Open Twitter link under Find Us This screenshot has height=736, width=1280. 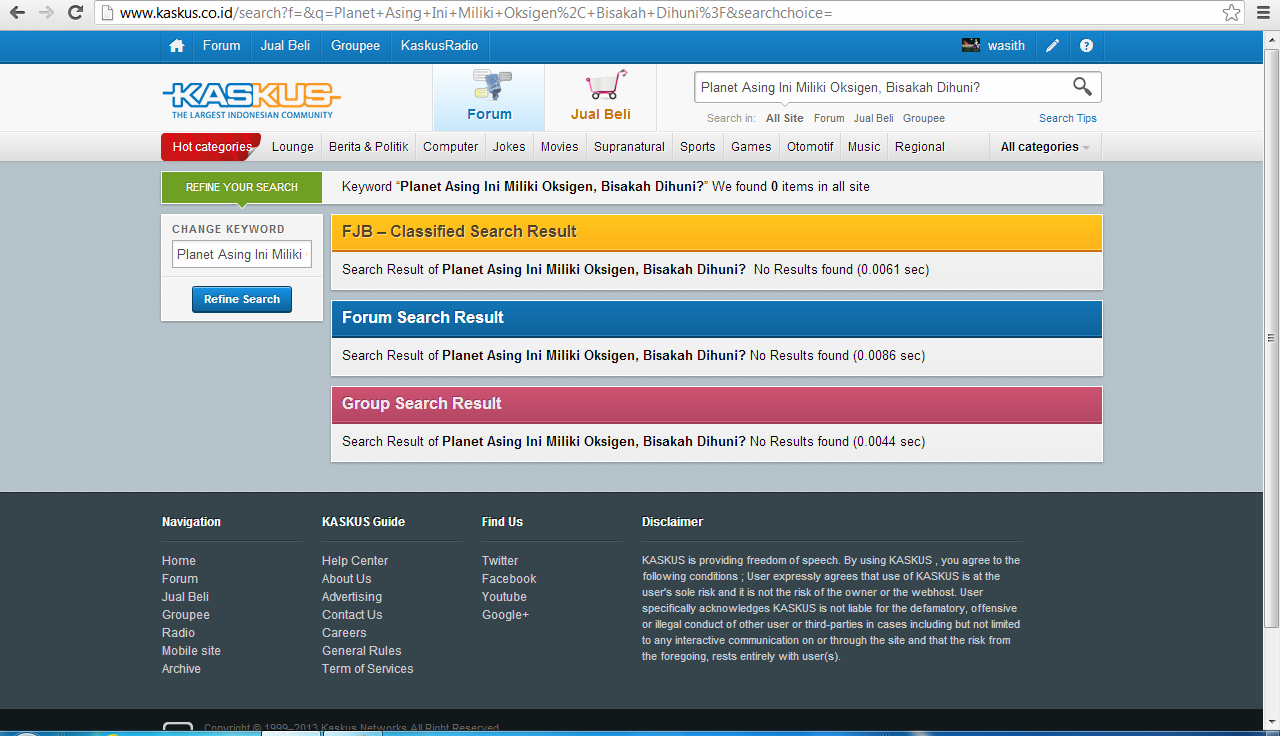click(x=500, y=561)
